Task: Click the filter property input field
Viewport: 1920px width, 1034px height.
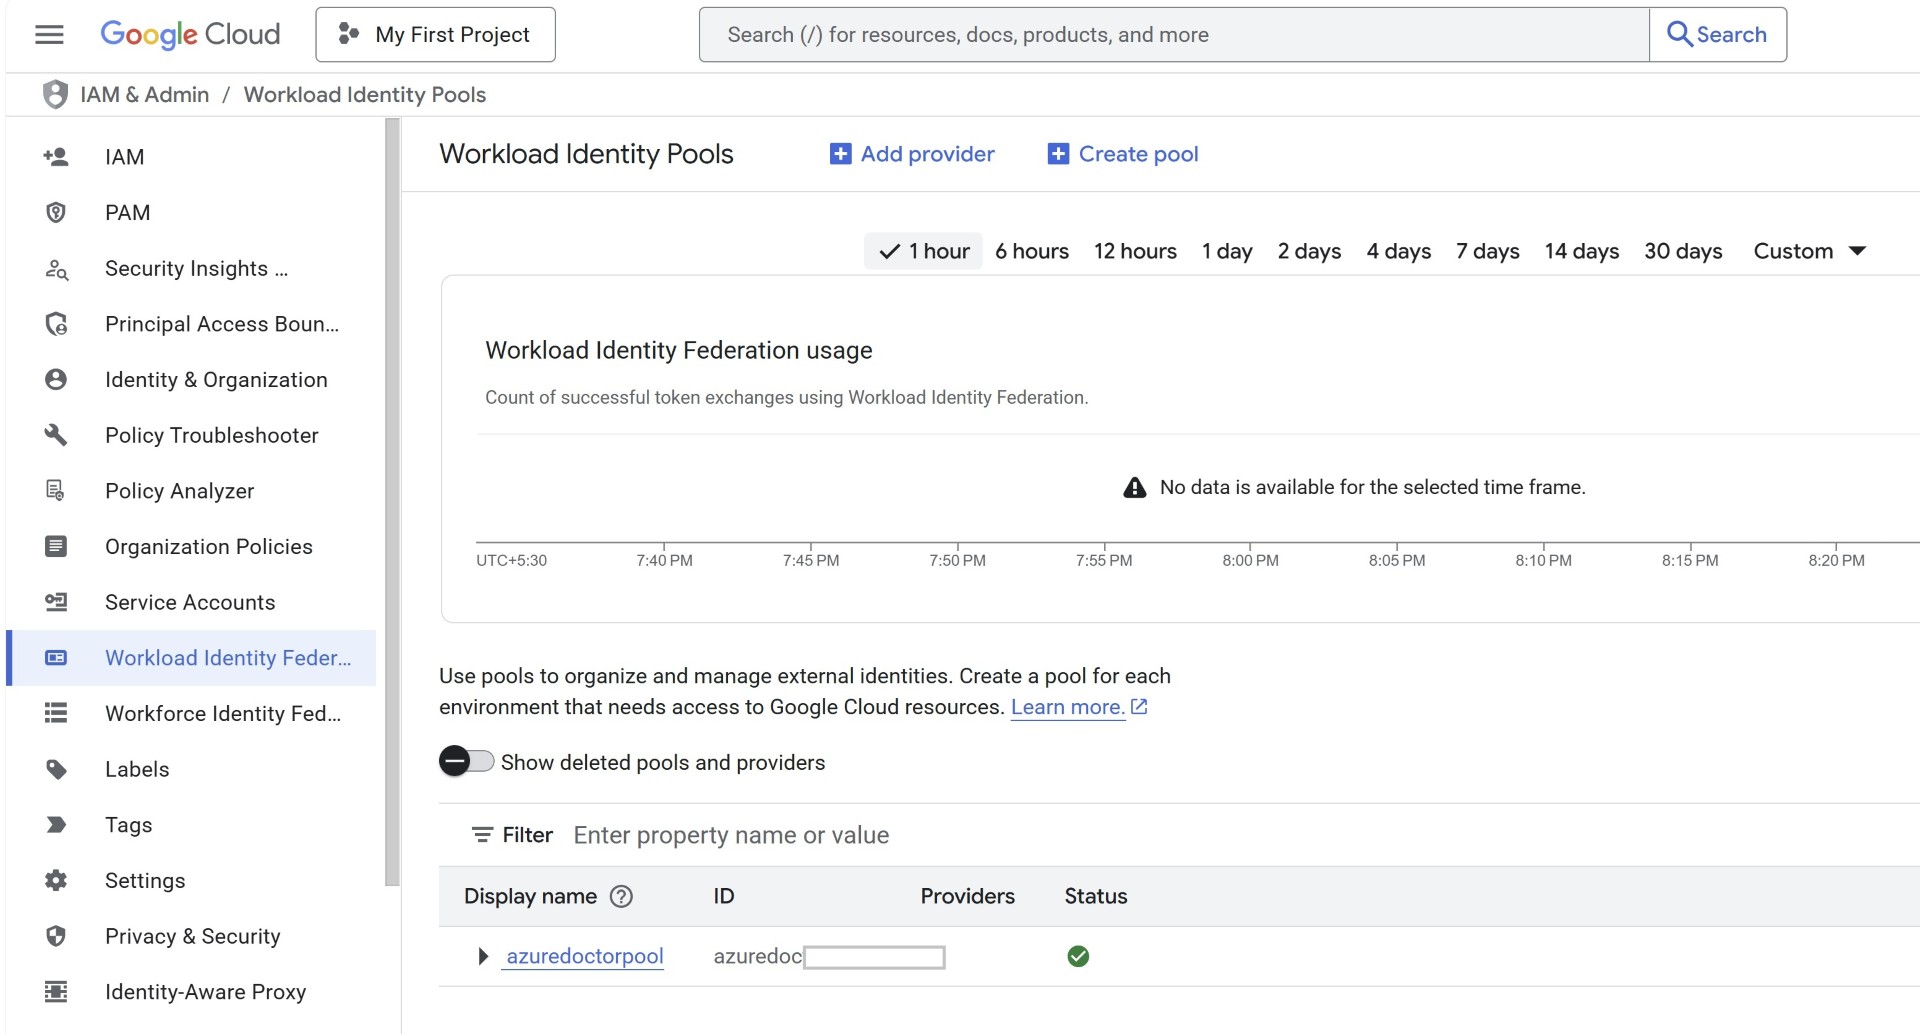Action: click(1240, 835)
